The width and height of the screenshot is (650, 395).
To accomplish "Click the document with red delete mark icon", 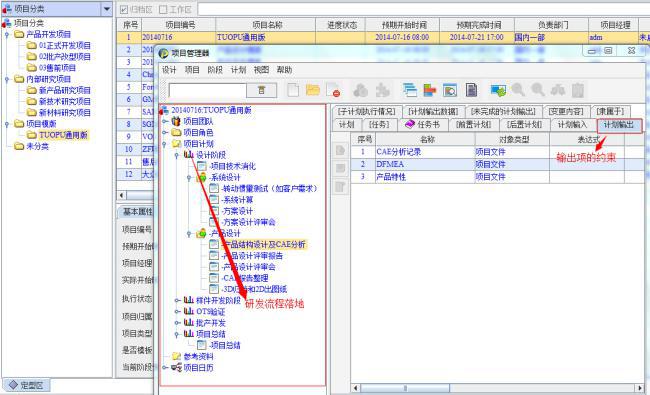I will (x=333, y=90).
